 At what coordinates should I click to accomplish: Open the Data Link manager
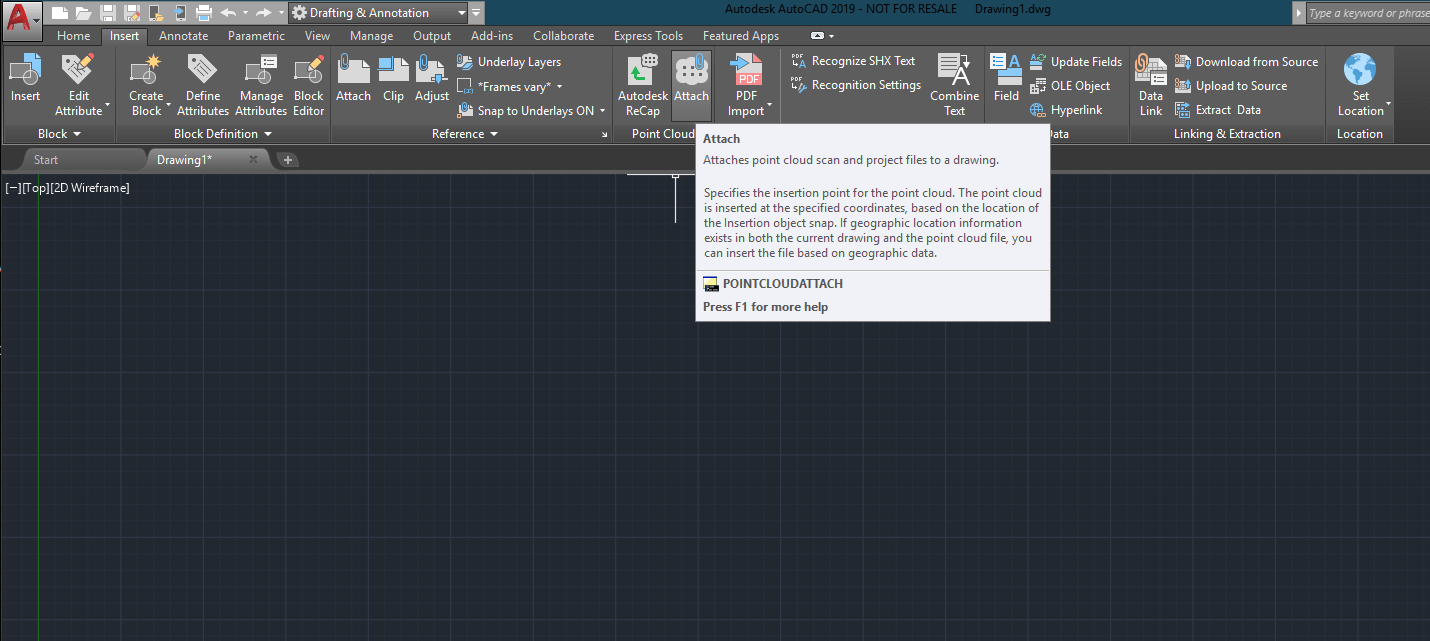tap(1151, 85)
